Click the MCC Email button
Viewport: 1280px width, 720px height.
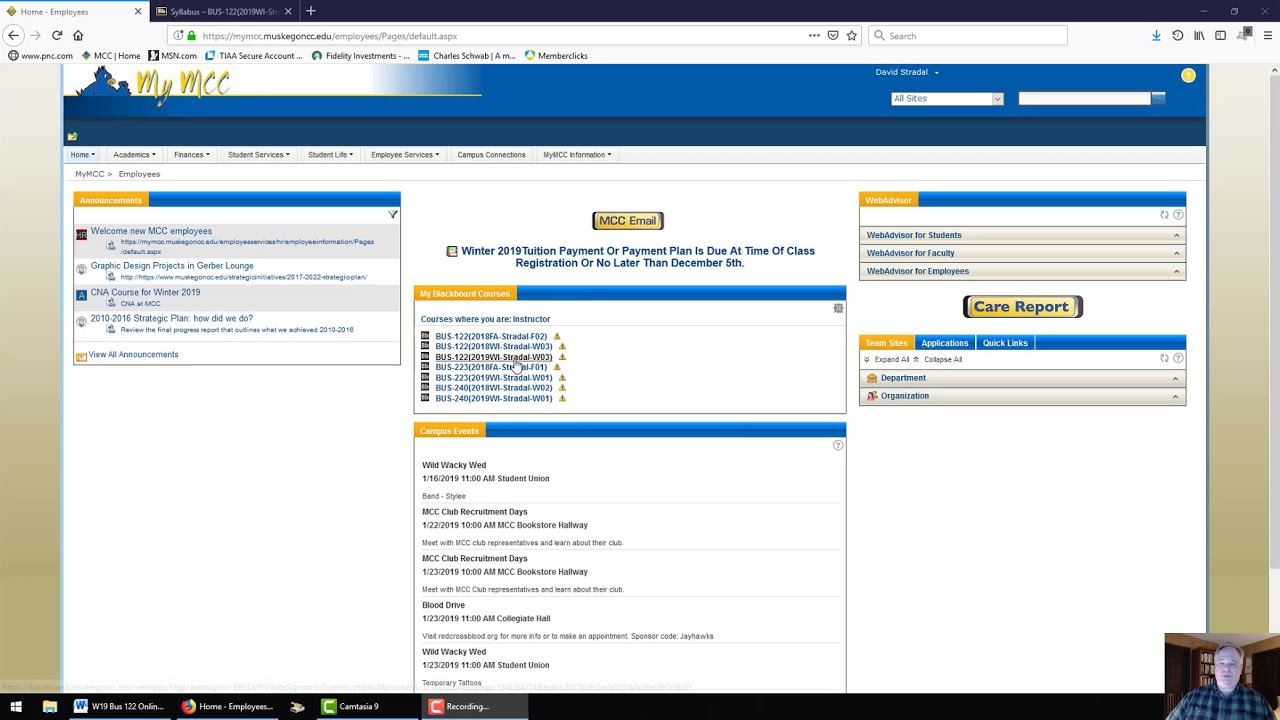[x=628, y=221]
